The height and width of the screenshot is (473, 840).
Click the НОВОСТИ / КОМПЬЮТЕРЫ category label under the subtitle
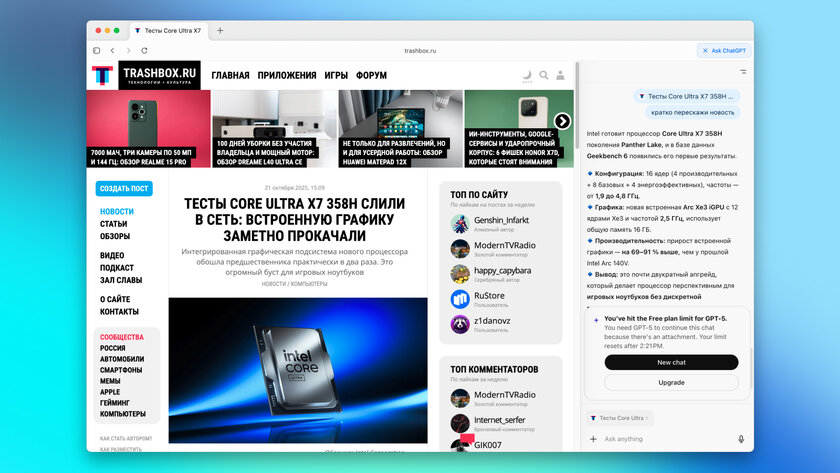coord(295,284)
